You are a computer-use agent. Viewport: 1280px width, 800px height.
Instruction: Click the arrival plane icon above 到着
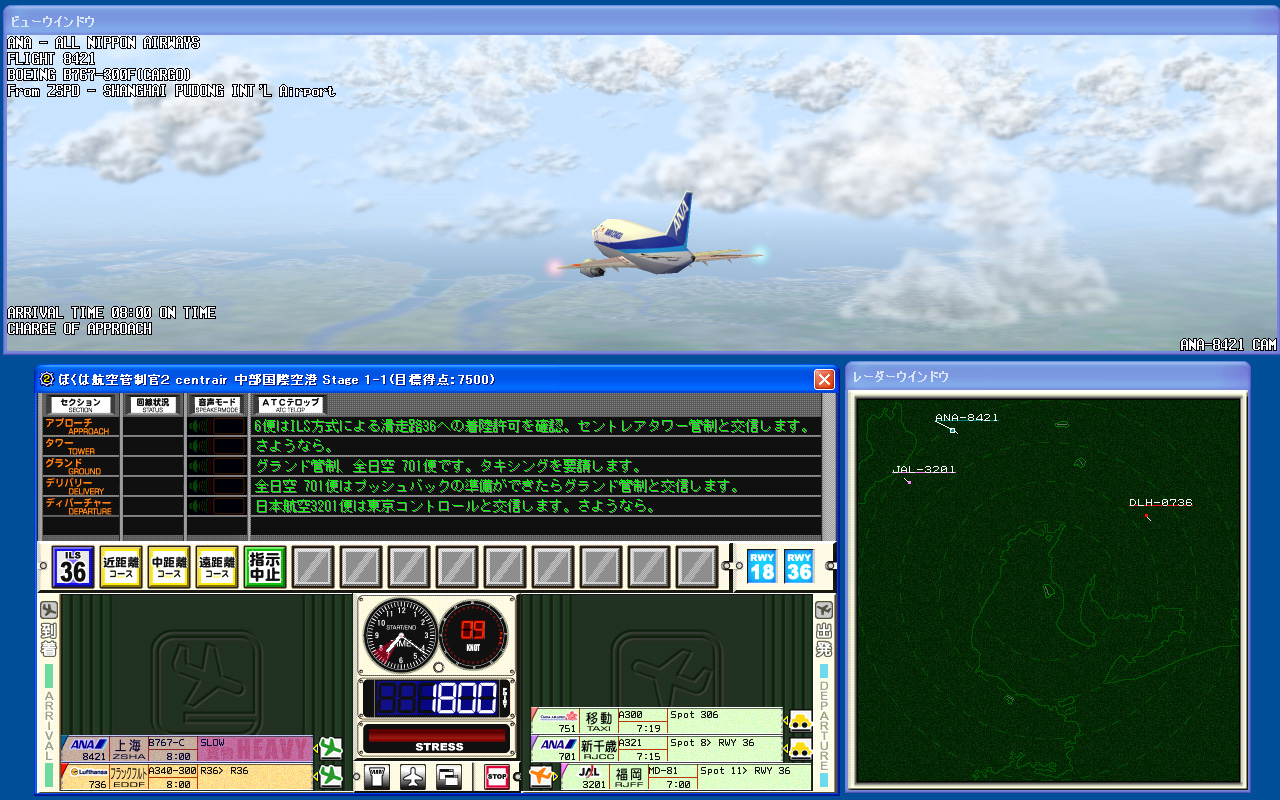pyautogui.click(x=48, y=610)
